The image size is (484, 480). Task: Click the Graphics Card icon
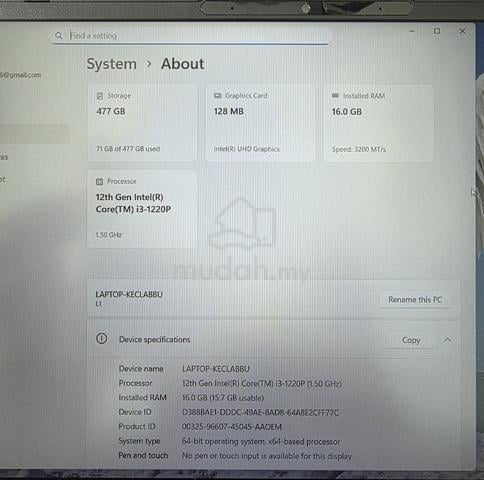(217, 95)
